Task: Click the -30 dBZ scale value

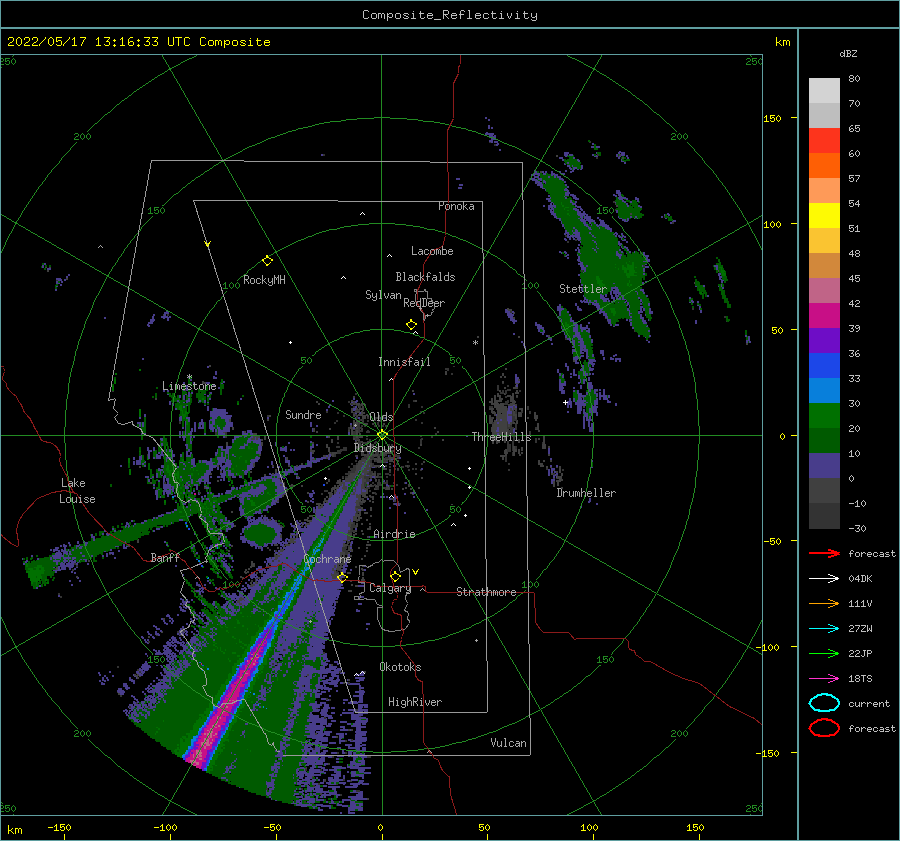Action: tap(857, 528)
